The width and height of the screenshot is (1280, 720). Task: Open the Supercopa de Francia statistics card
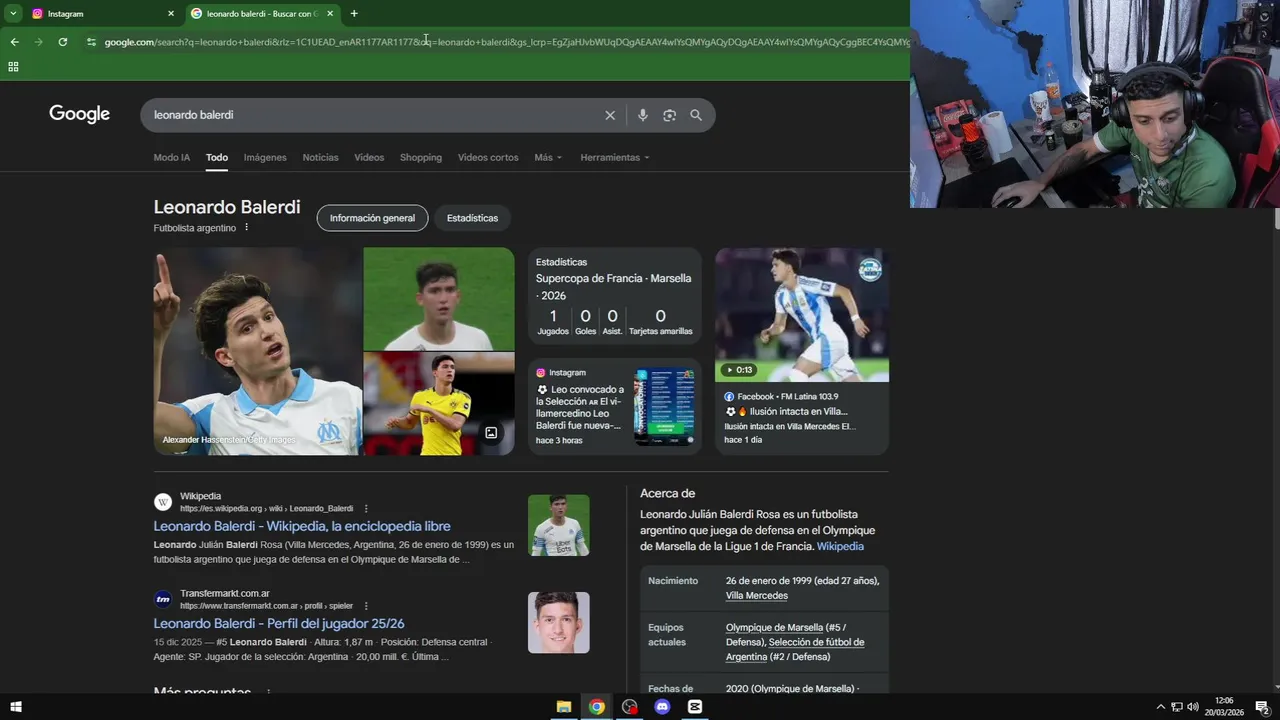coord(614,296)
